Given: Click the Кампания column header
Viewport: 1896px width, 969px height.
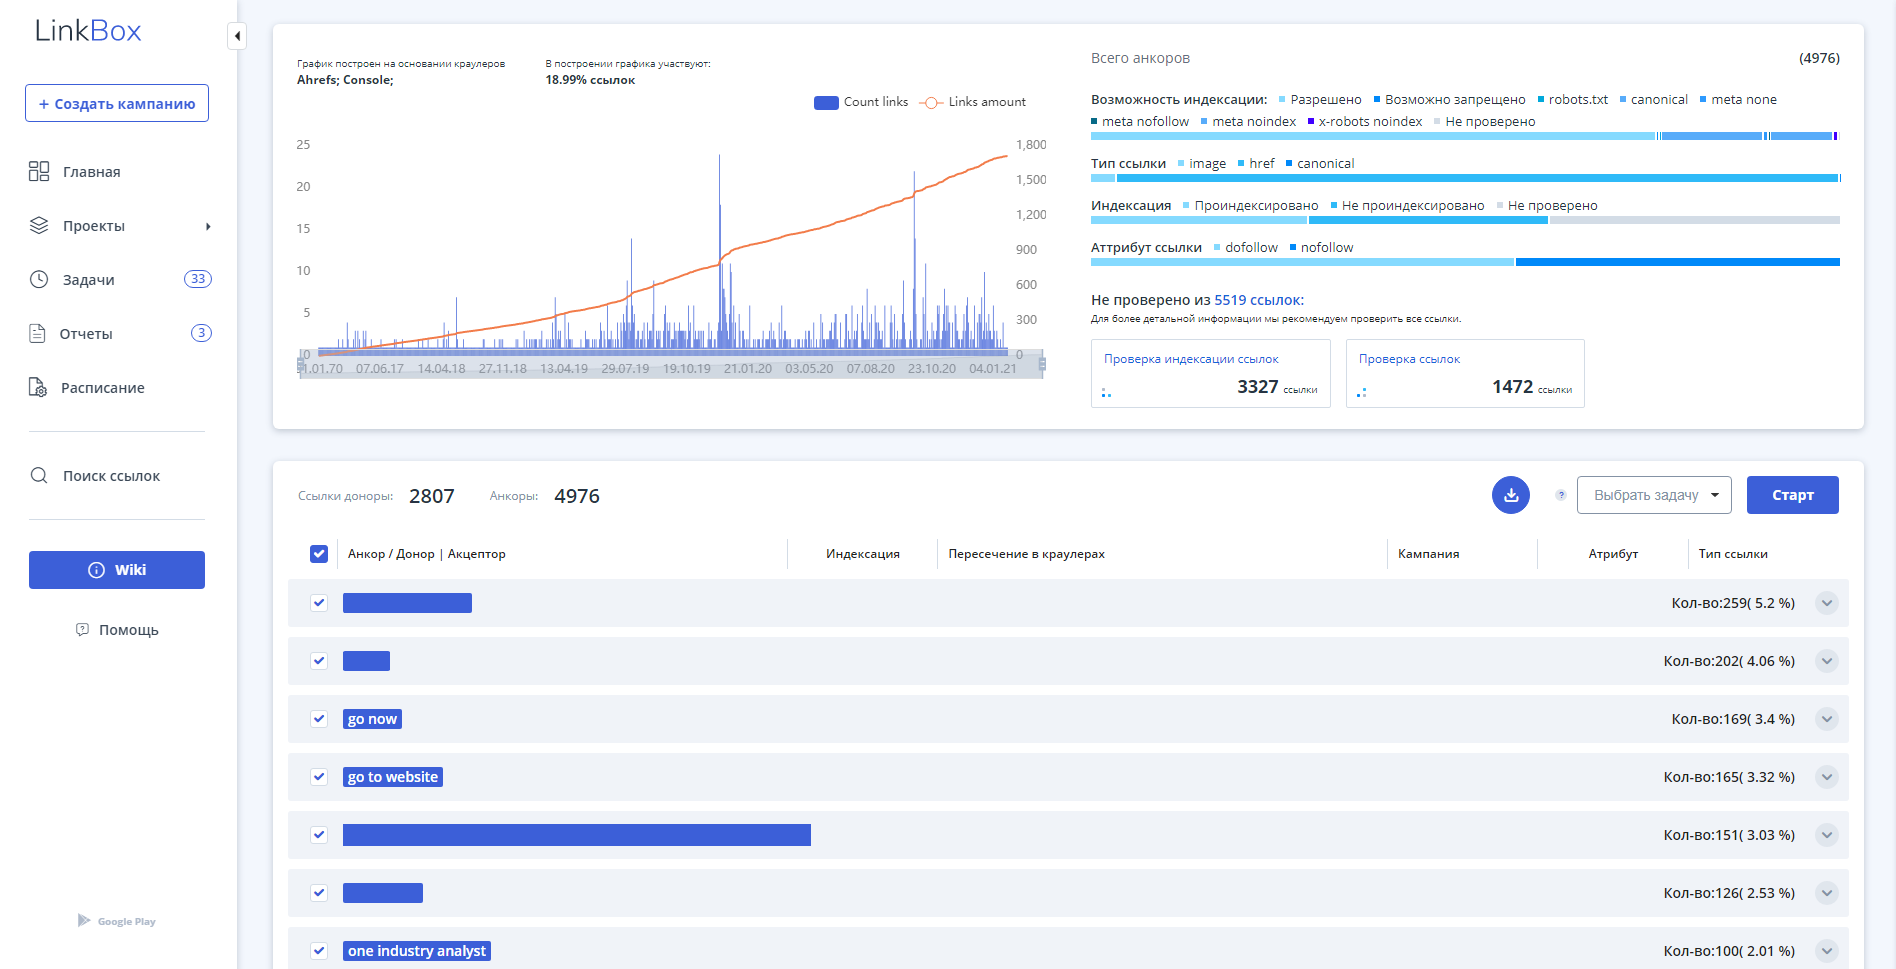Looking at the screenshot, I should click(1428, 554).
